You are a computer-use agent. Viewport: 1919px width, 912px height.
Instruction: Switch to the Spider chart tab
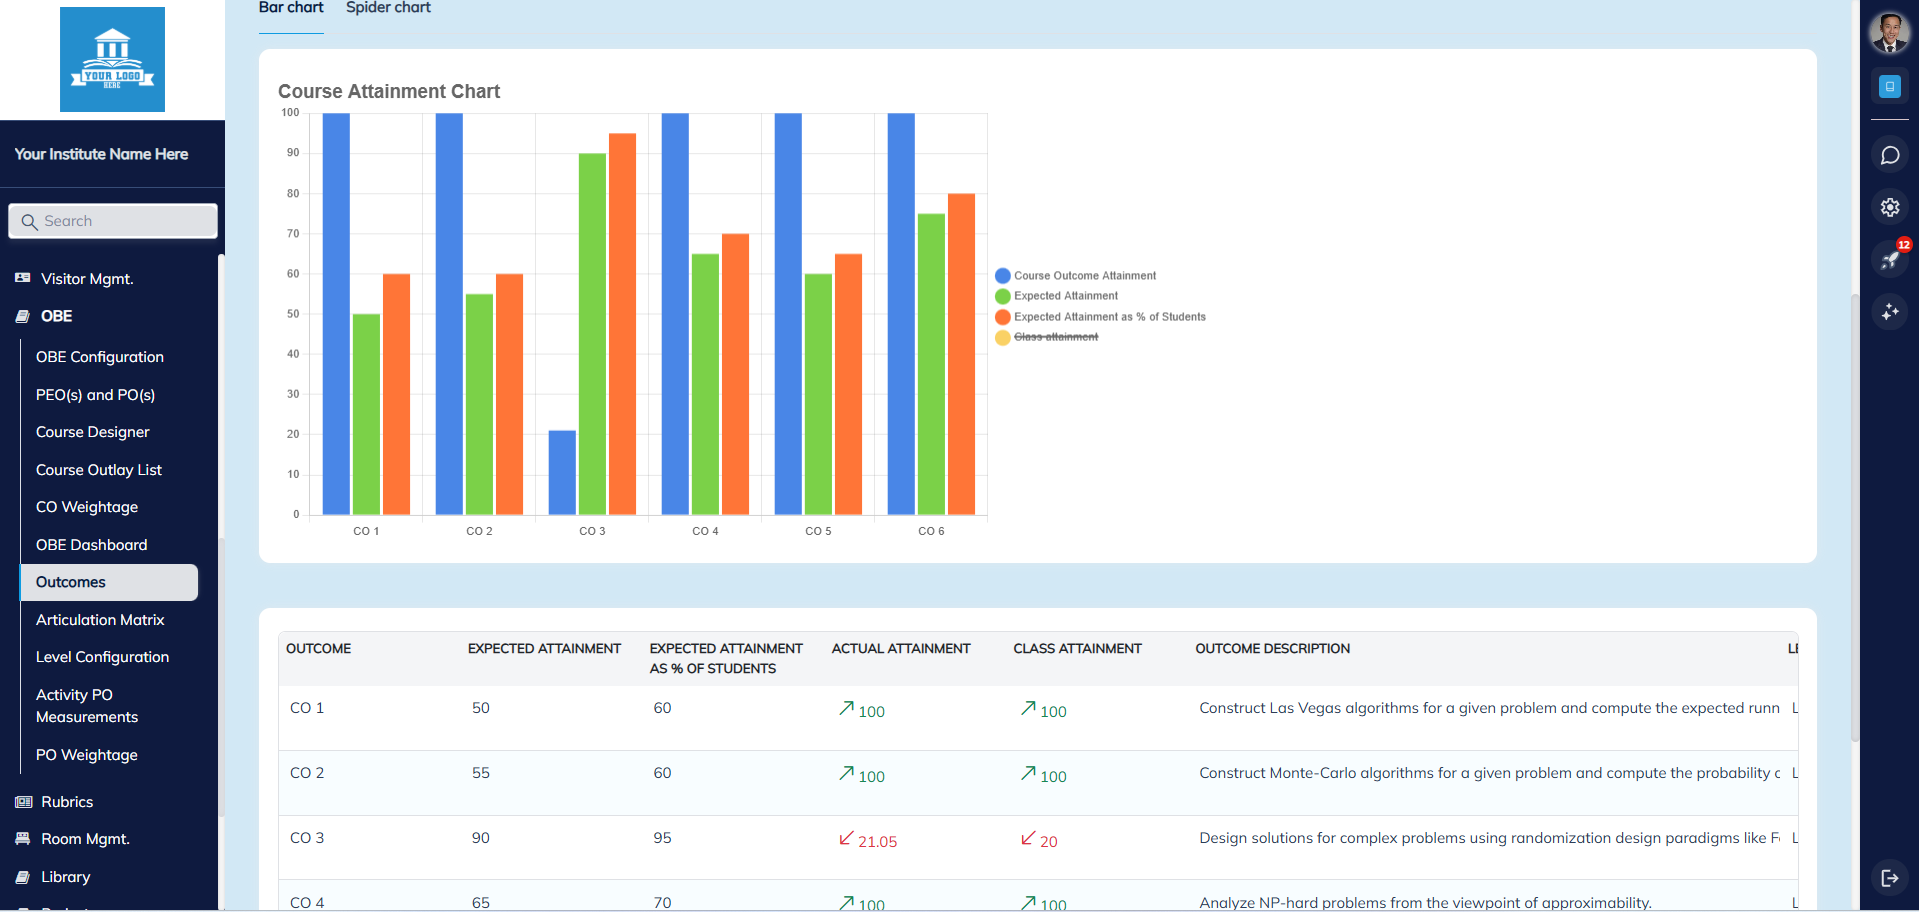388,8
